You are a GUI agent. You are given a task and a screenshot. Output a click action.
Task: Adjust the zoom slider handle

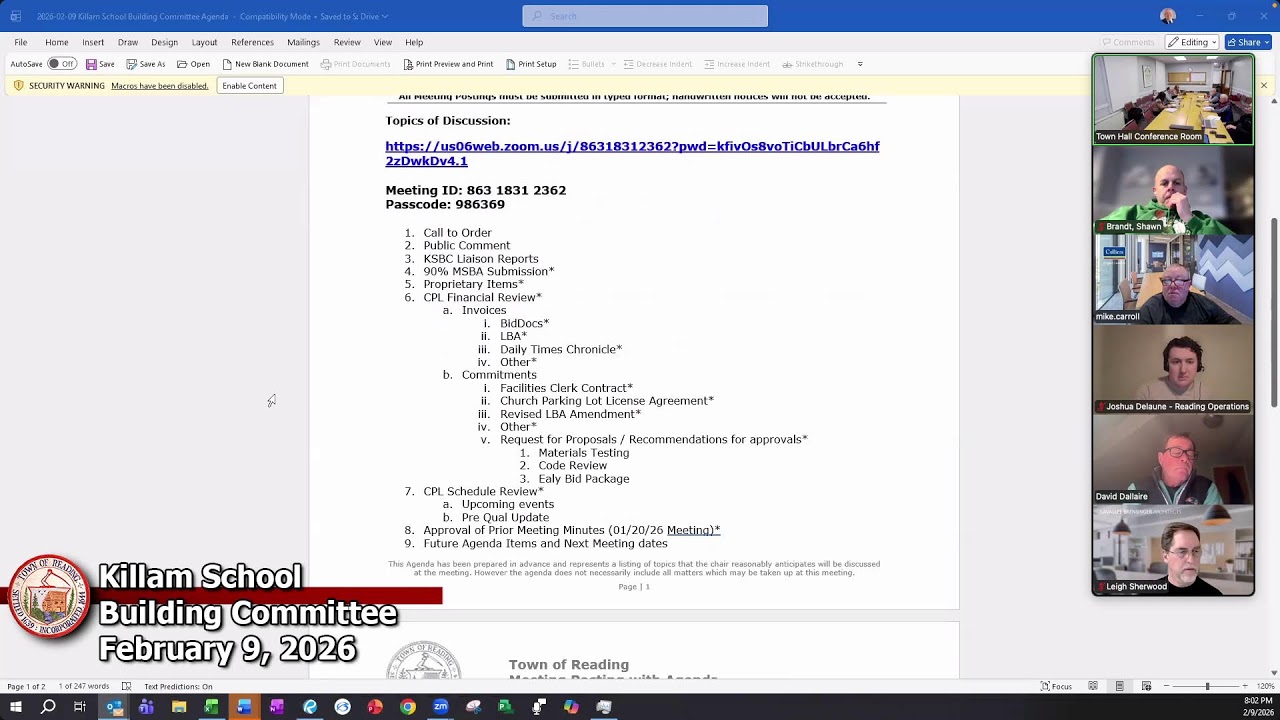[x=1207, y=686]
